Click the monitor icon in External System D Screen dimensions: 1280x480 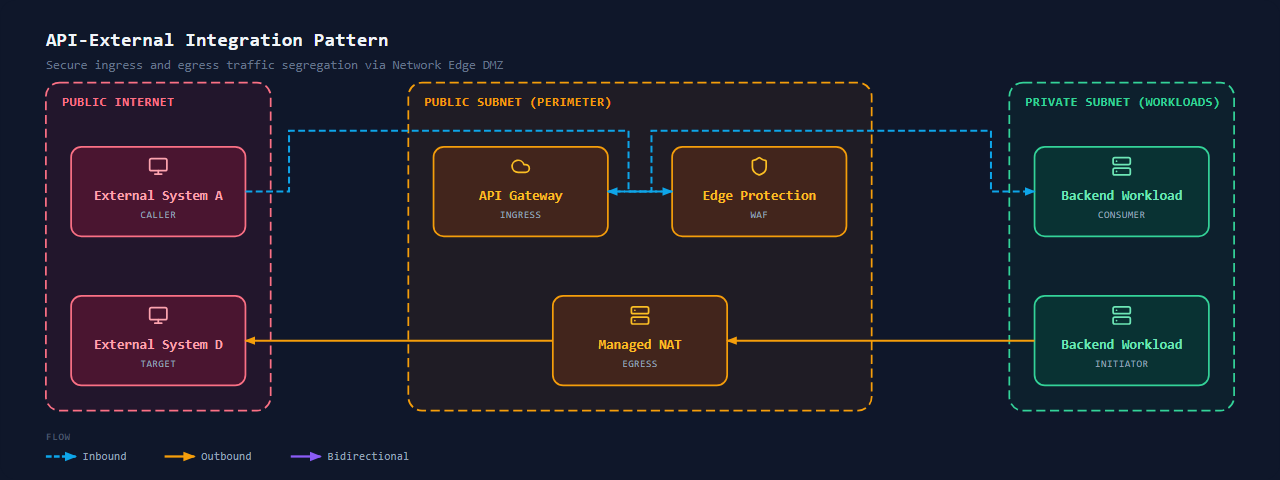pyautogui.click(x=158, y=315)
